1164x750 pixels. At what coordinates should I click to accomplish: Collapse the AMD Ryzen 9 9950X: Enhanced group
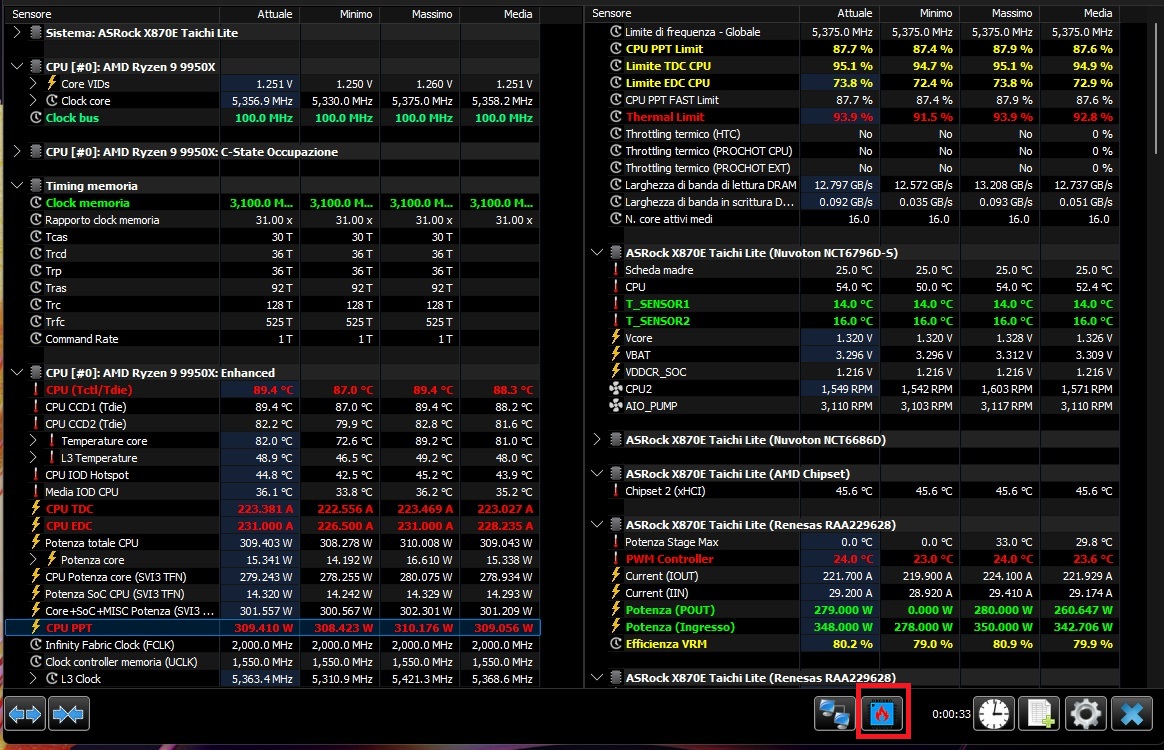tap(17, 372)
